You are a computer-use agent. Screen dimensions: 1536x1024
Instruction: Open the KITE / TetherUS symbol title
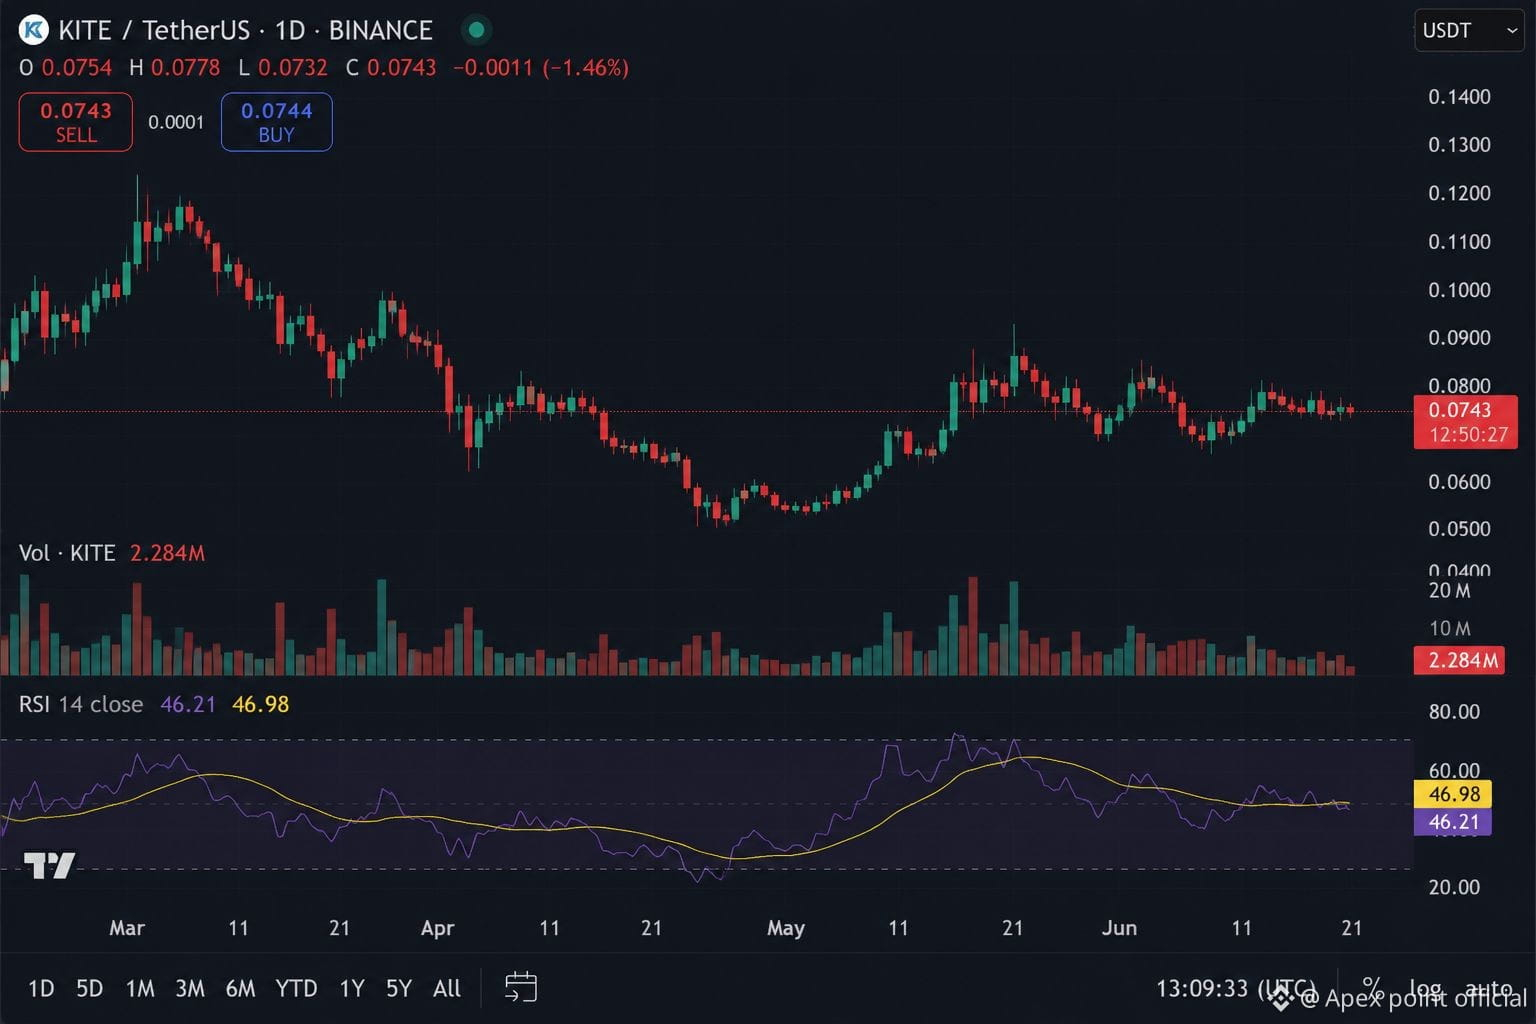245,30
